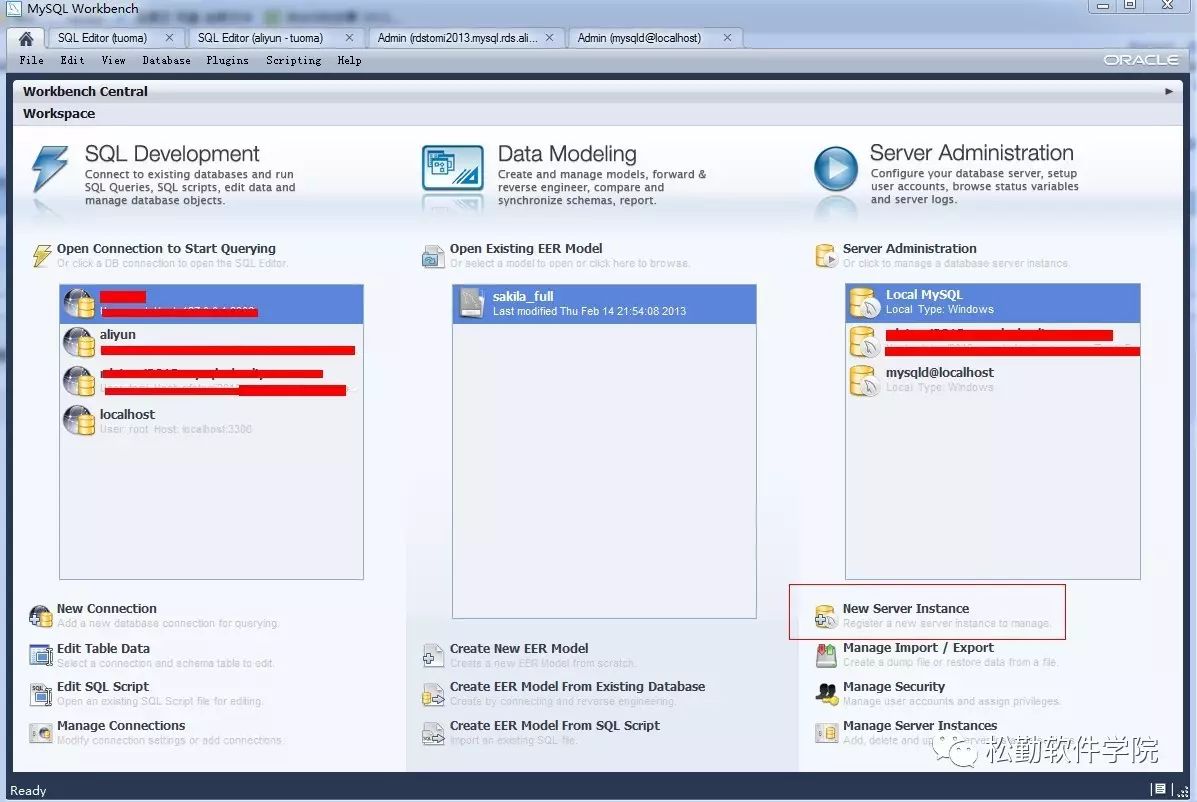The height and width of the screenshot is (802, 1197).
Task: Click Manage Import / Export
Action: point(918,648)
